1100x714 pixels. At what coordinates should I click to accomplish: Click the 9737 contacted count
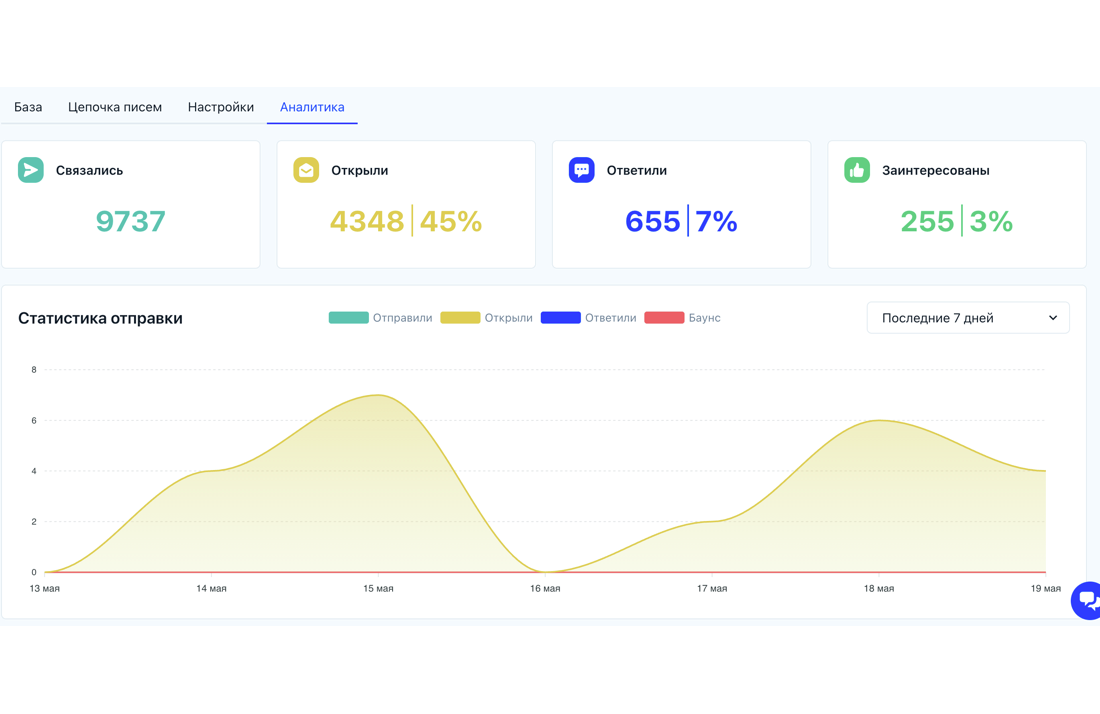click(x=130, y=222)
